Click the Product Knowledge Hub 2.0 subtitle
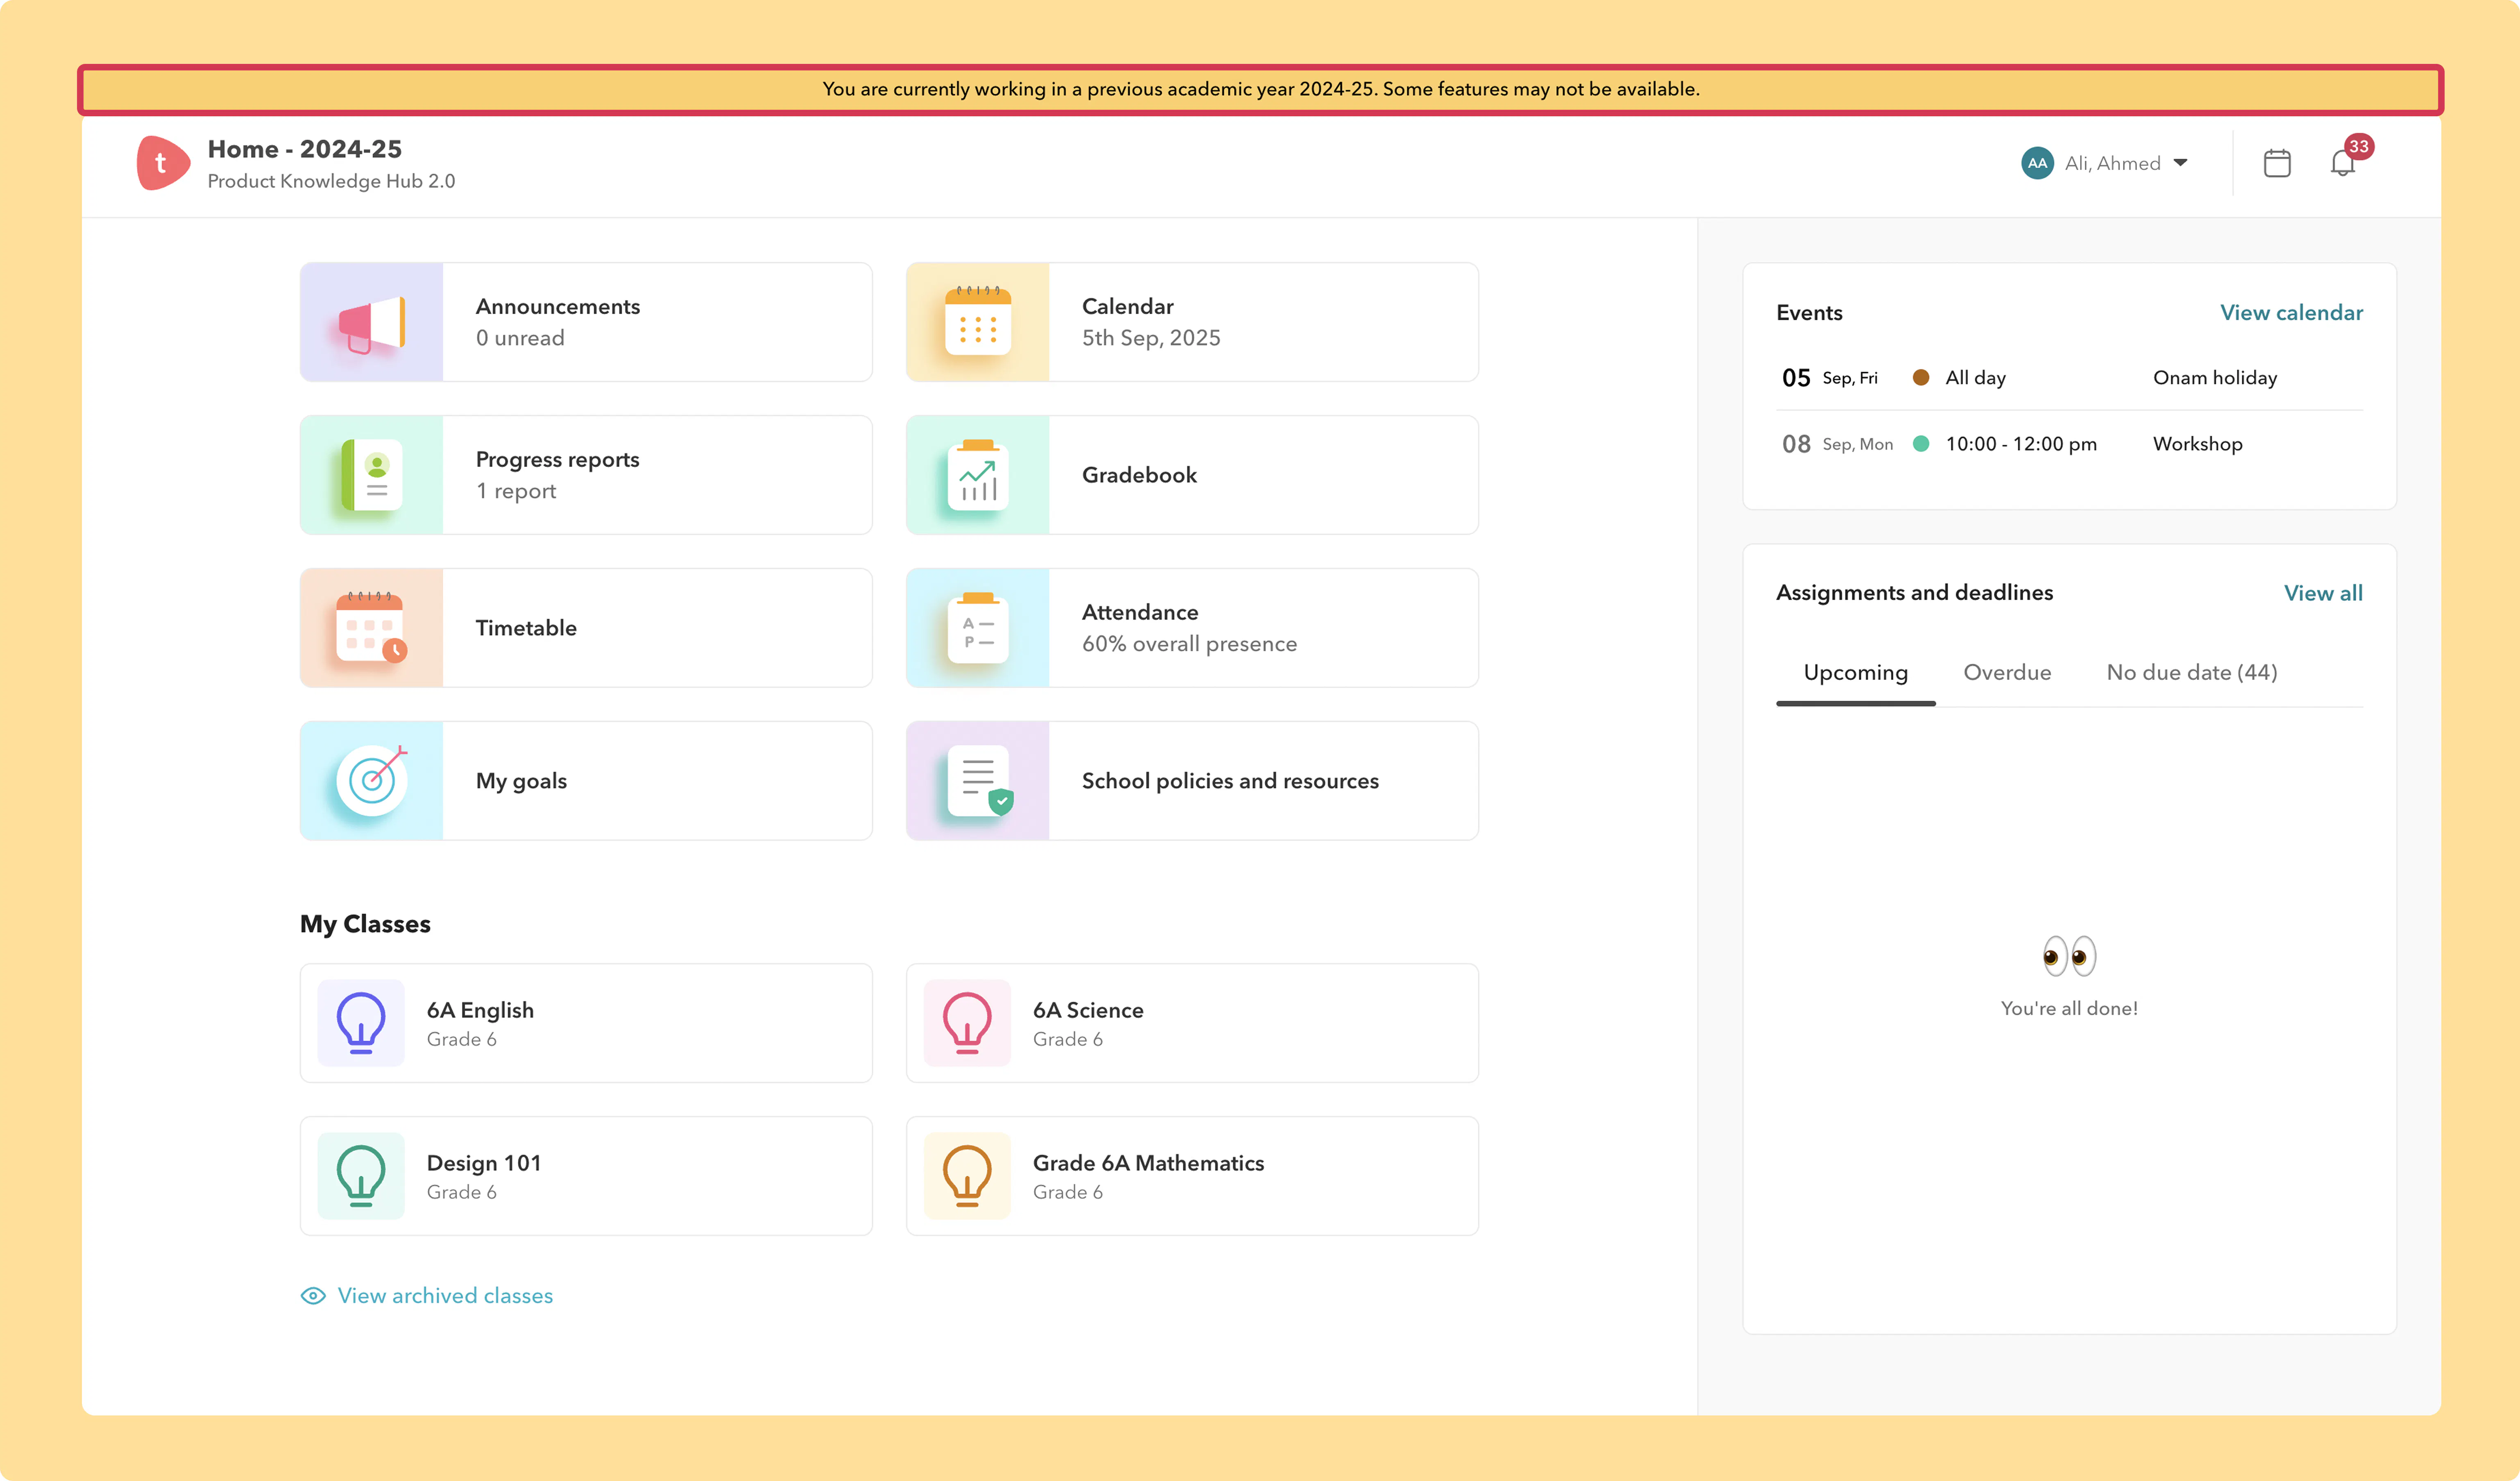Screen dimensions: 2520x1481 point(331,181)
